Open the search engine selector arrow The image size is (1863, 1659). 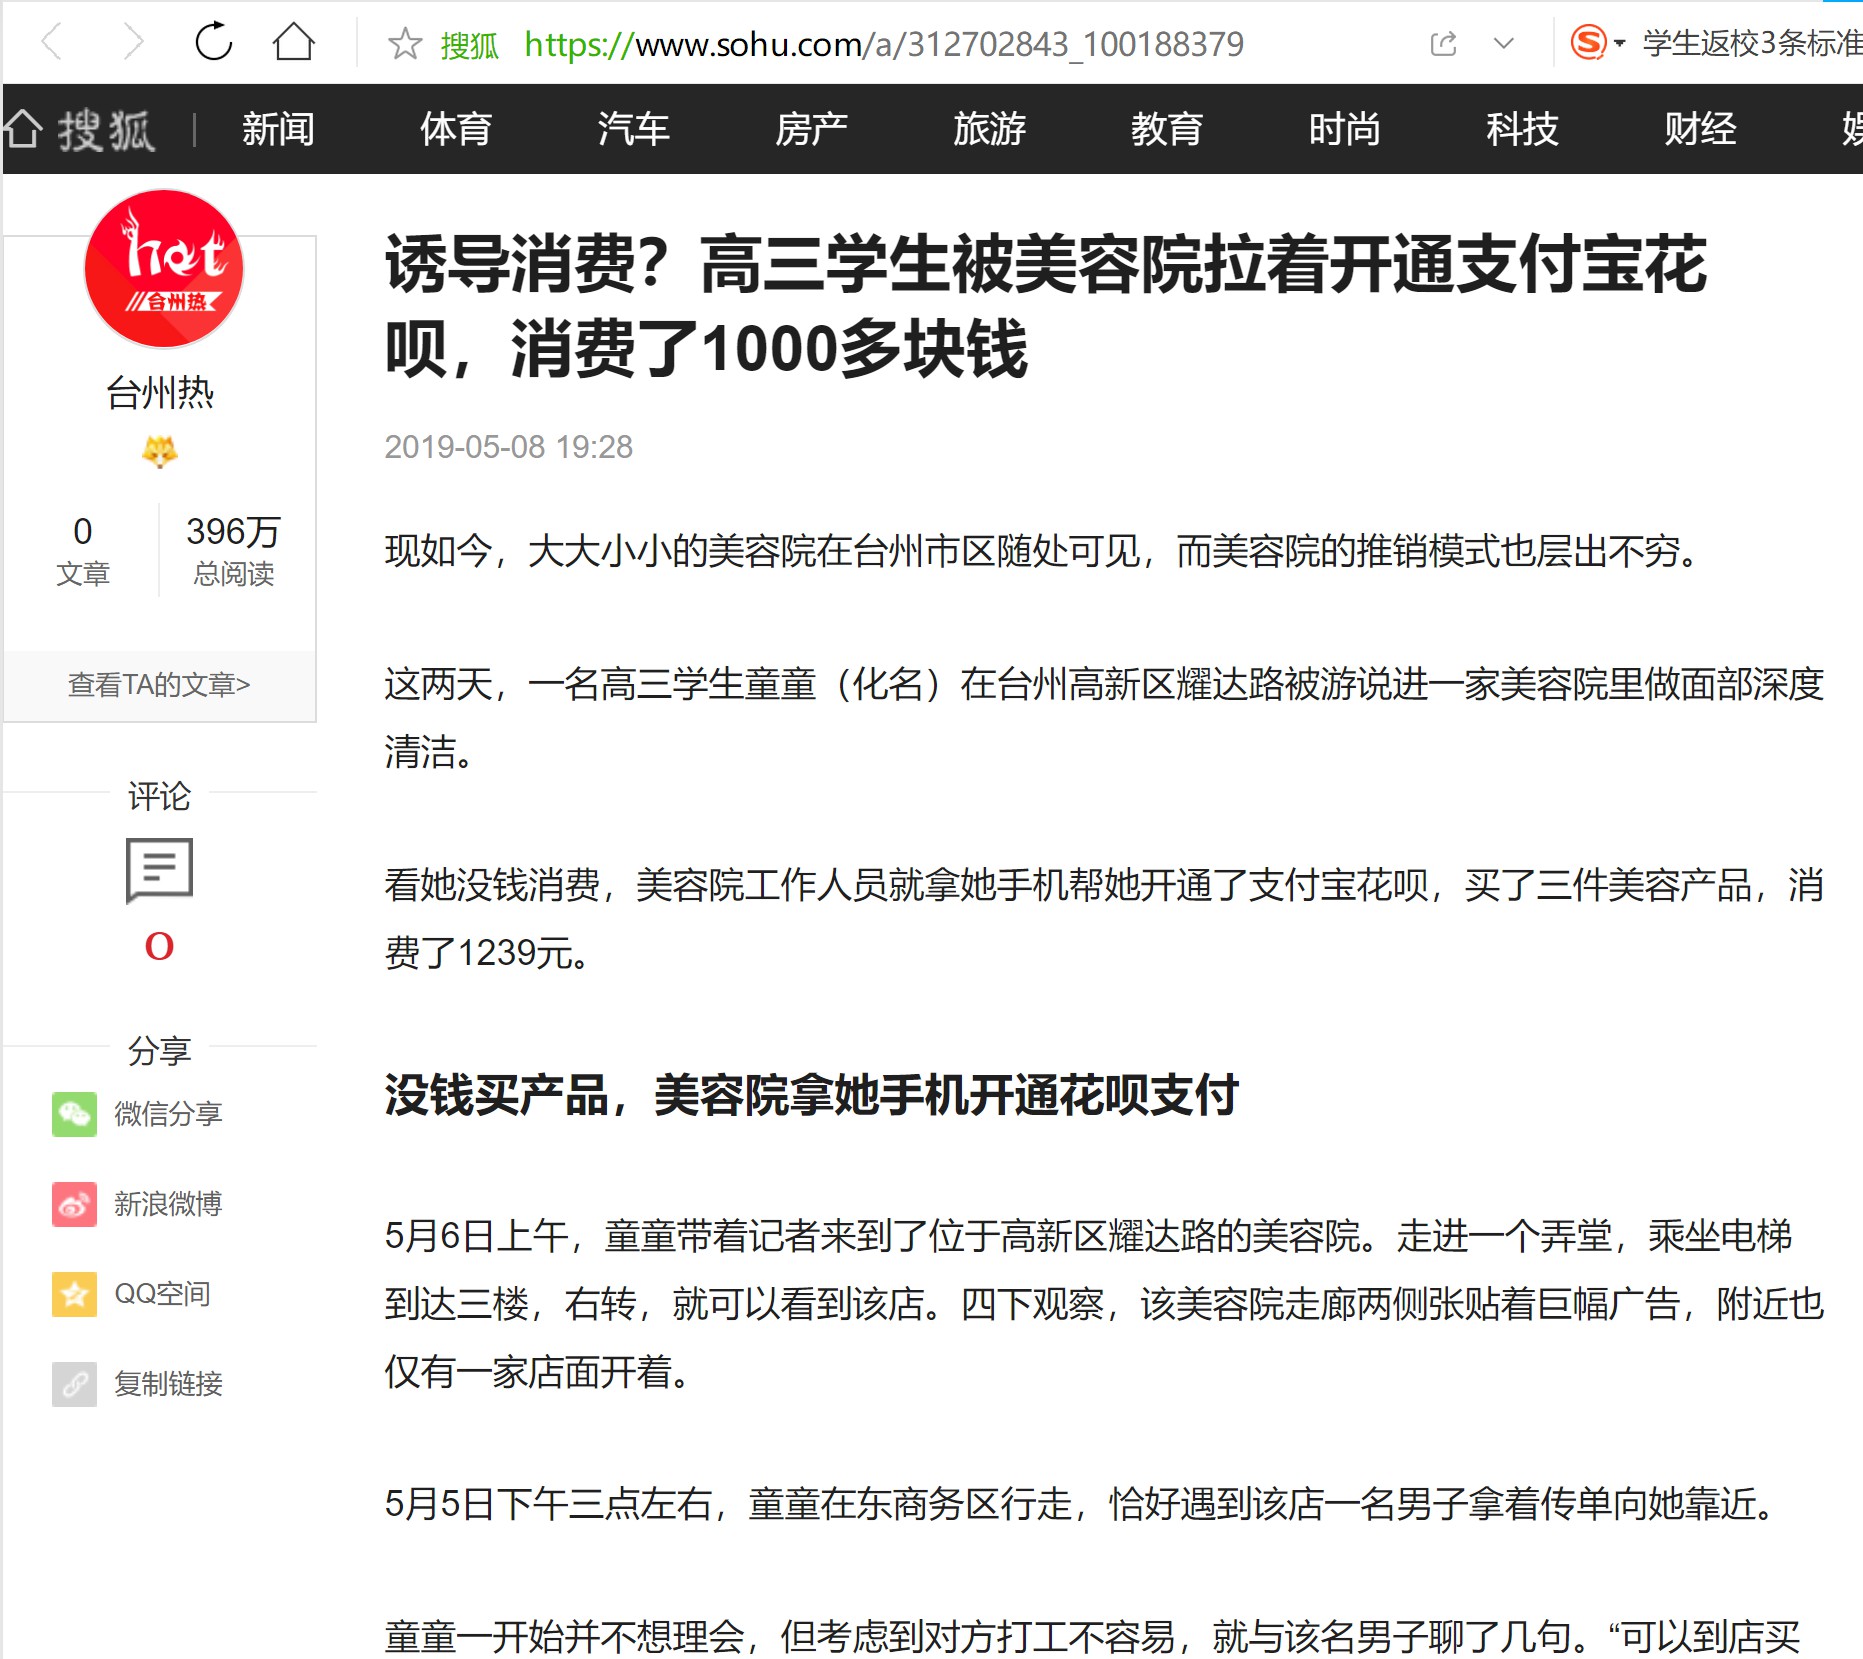[x=1619, y=44]
